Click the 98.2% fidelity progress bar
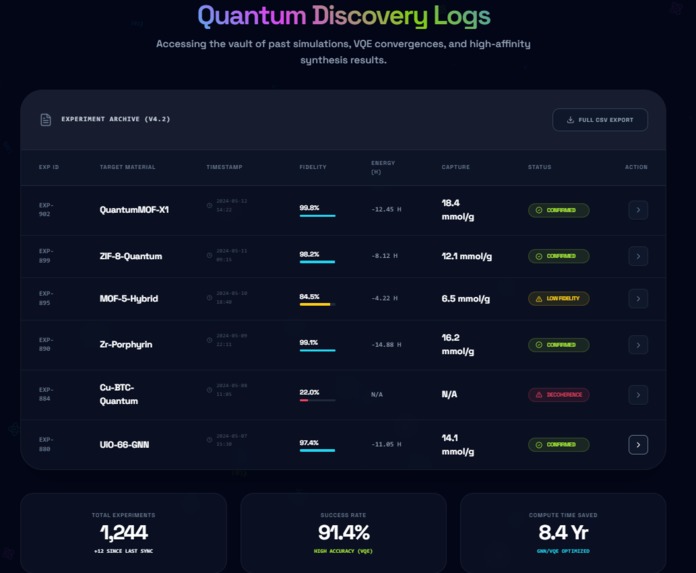This screenshot has height=573, width=696. pos(317,262)
